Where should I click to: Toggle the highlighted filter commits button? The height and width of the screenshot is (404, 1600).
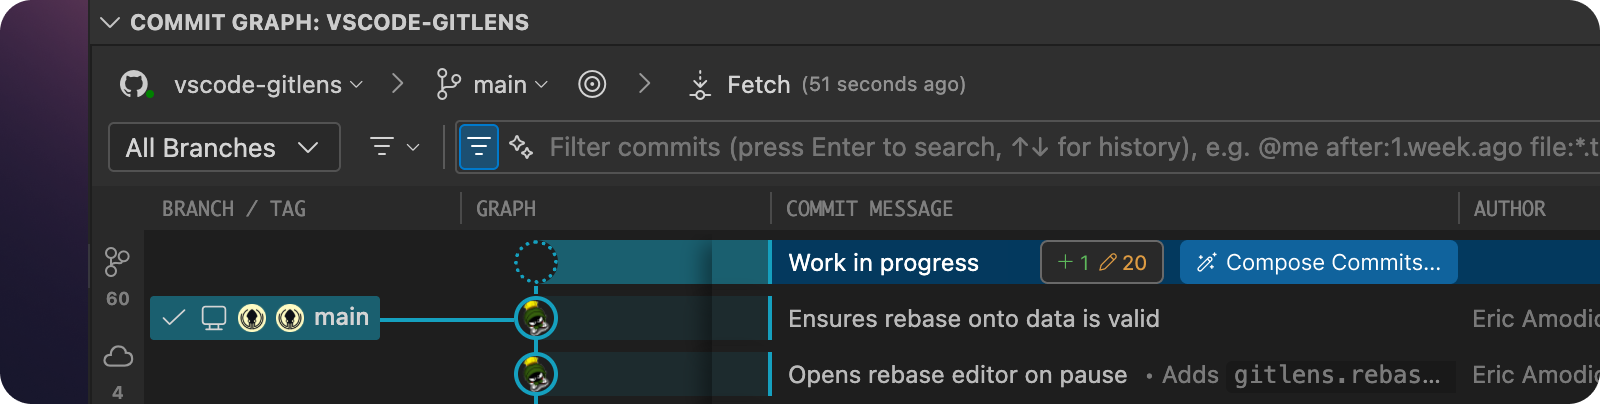[479, 147]
